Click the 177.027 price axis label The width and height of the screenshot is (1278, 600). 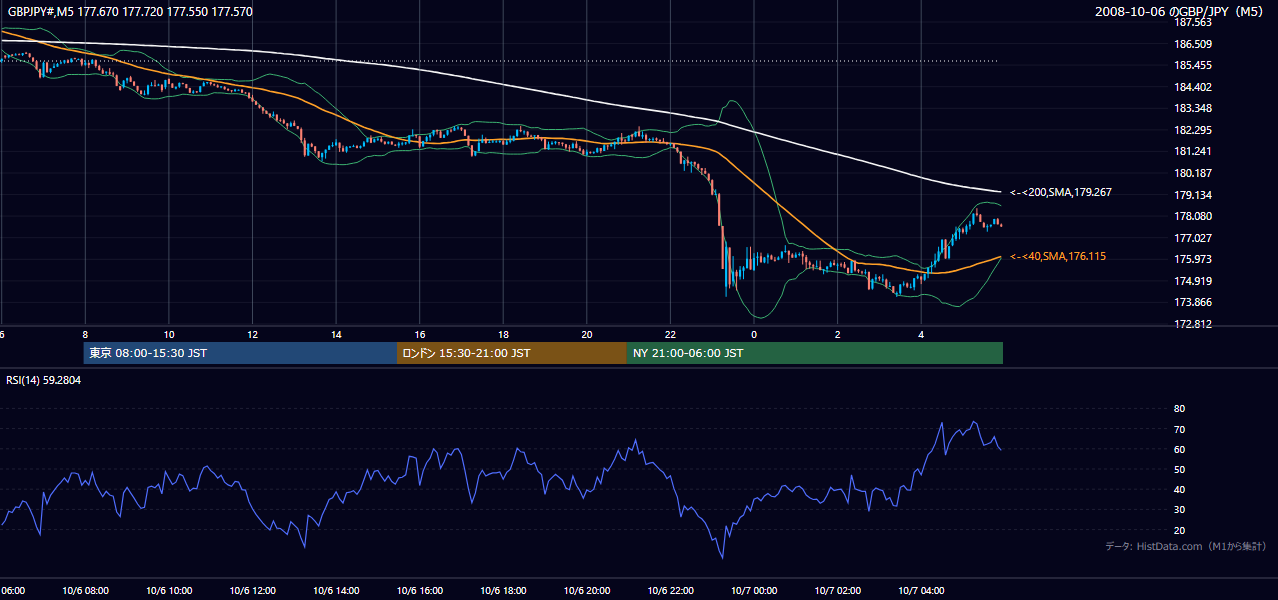[x=1192, y=238]
